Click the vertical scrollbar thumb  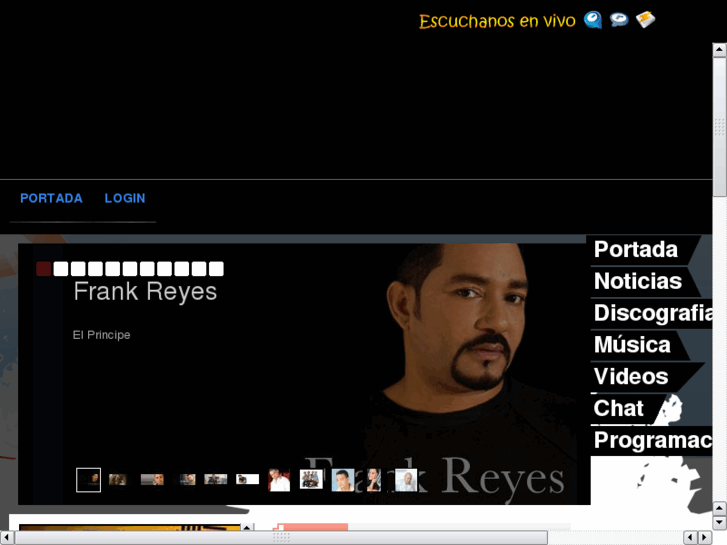[719, 127]
